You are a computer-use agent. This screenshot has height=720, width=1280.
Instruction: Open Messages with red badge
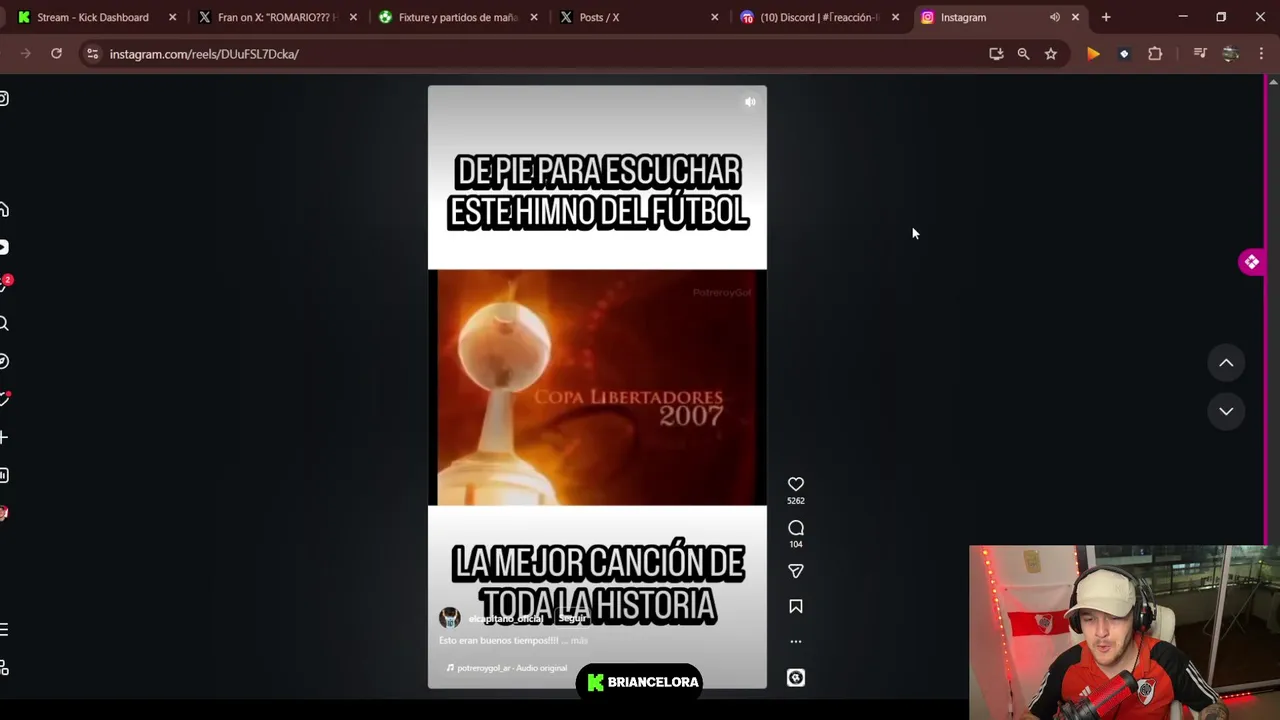[5, 284]
